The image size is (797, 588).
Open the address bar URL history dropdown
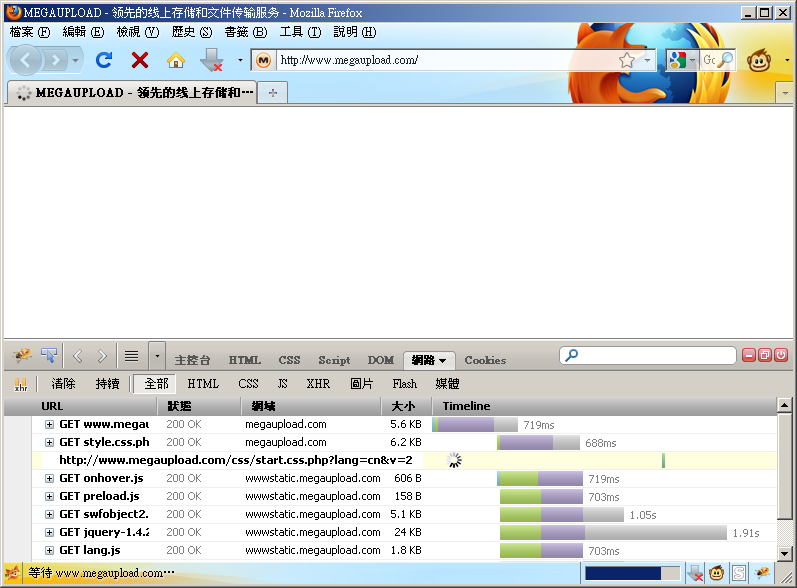[x=647, y=60]
